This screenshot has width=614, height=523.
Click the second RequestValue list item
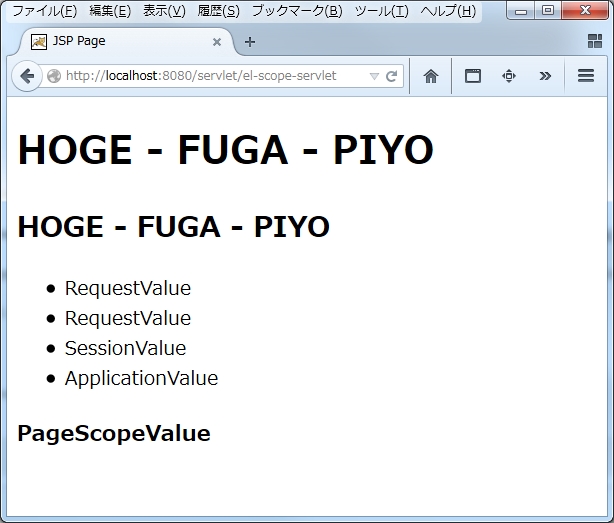click(128, 318)
